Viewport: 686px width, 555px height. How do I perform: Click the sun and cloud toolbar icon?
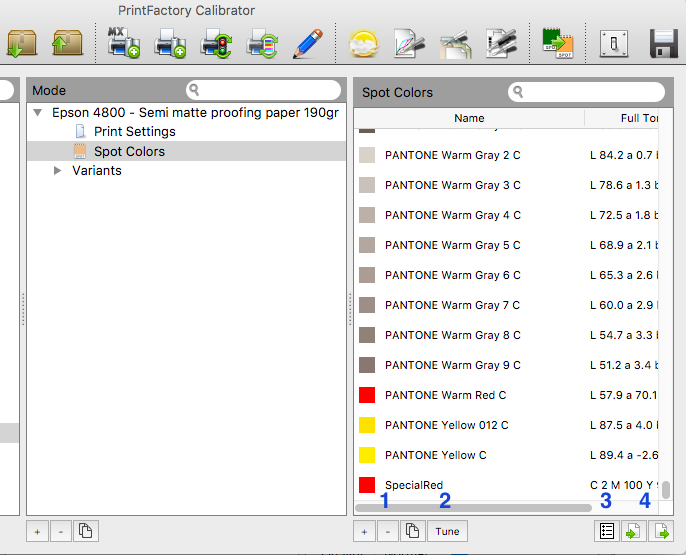point(363,44)
